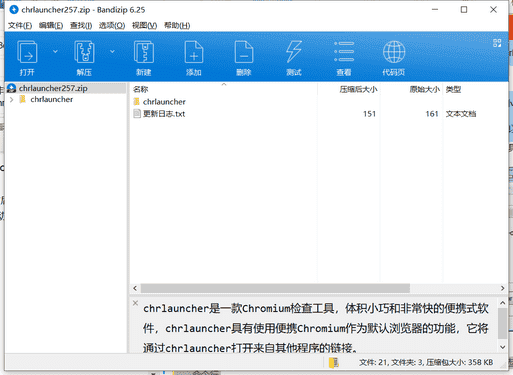
Task: Click the archive icon in status bar
Action: pyautogui.click(x=333, y=362)
